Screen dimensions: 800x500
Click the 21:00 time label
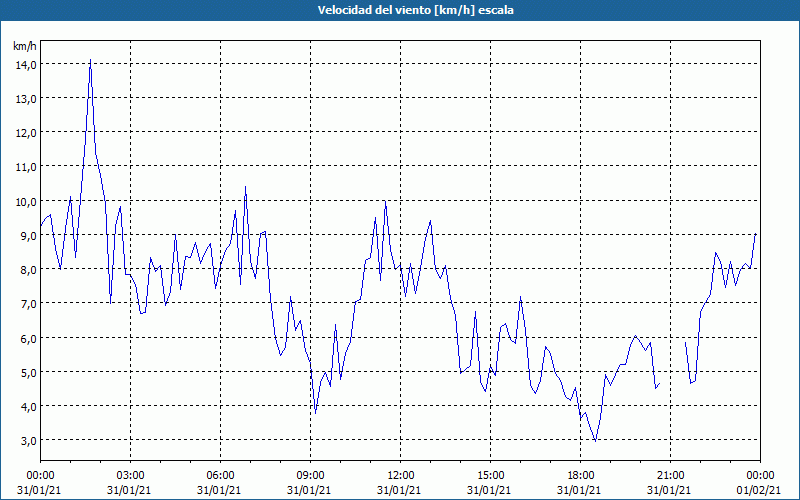pos(670,476)
